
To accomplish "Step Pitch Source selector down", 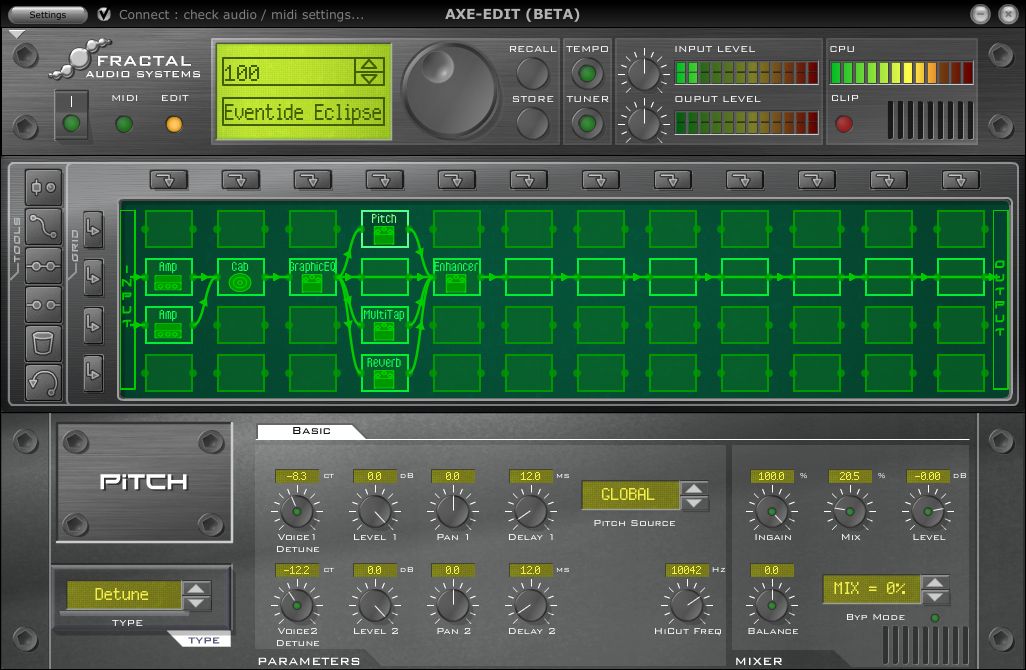I will click(x=694, y=503).
